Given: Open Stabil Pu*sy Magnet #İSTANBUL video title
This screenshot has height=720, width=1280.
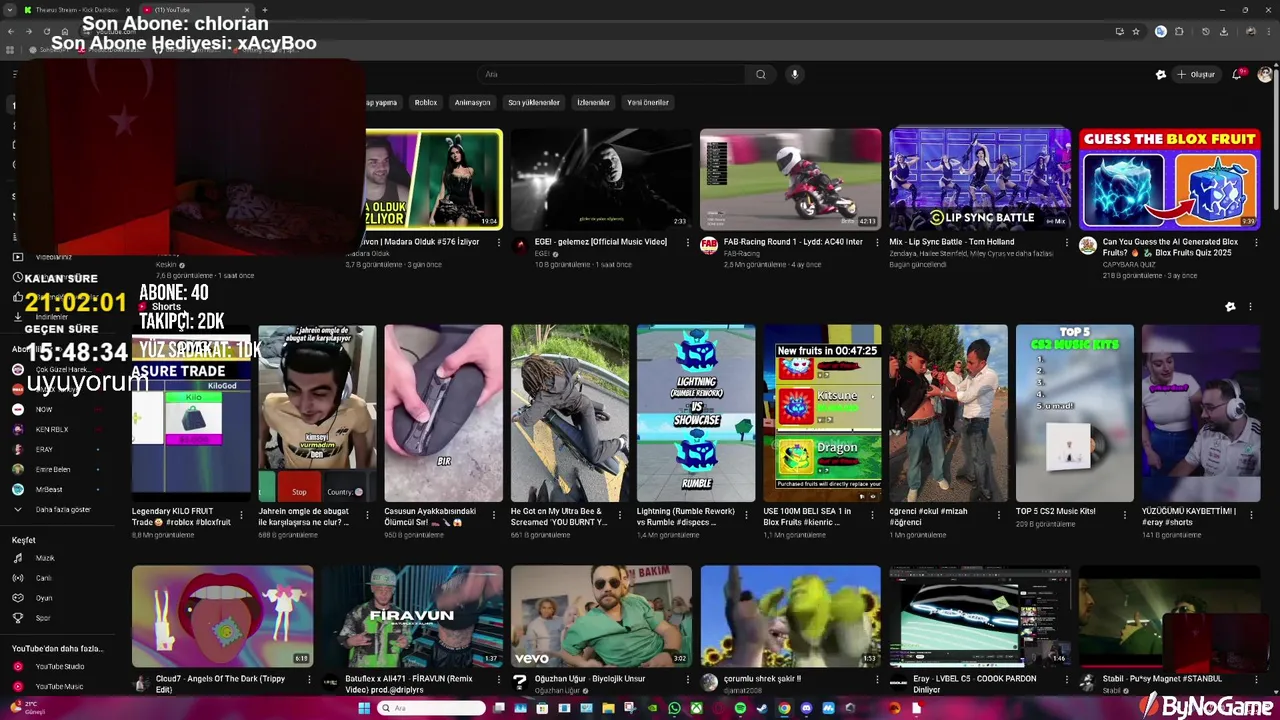Looking at the screenshot, I should point(1162,679).
